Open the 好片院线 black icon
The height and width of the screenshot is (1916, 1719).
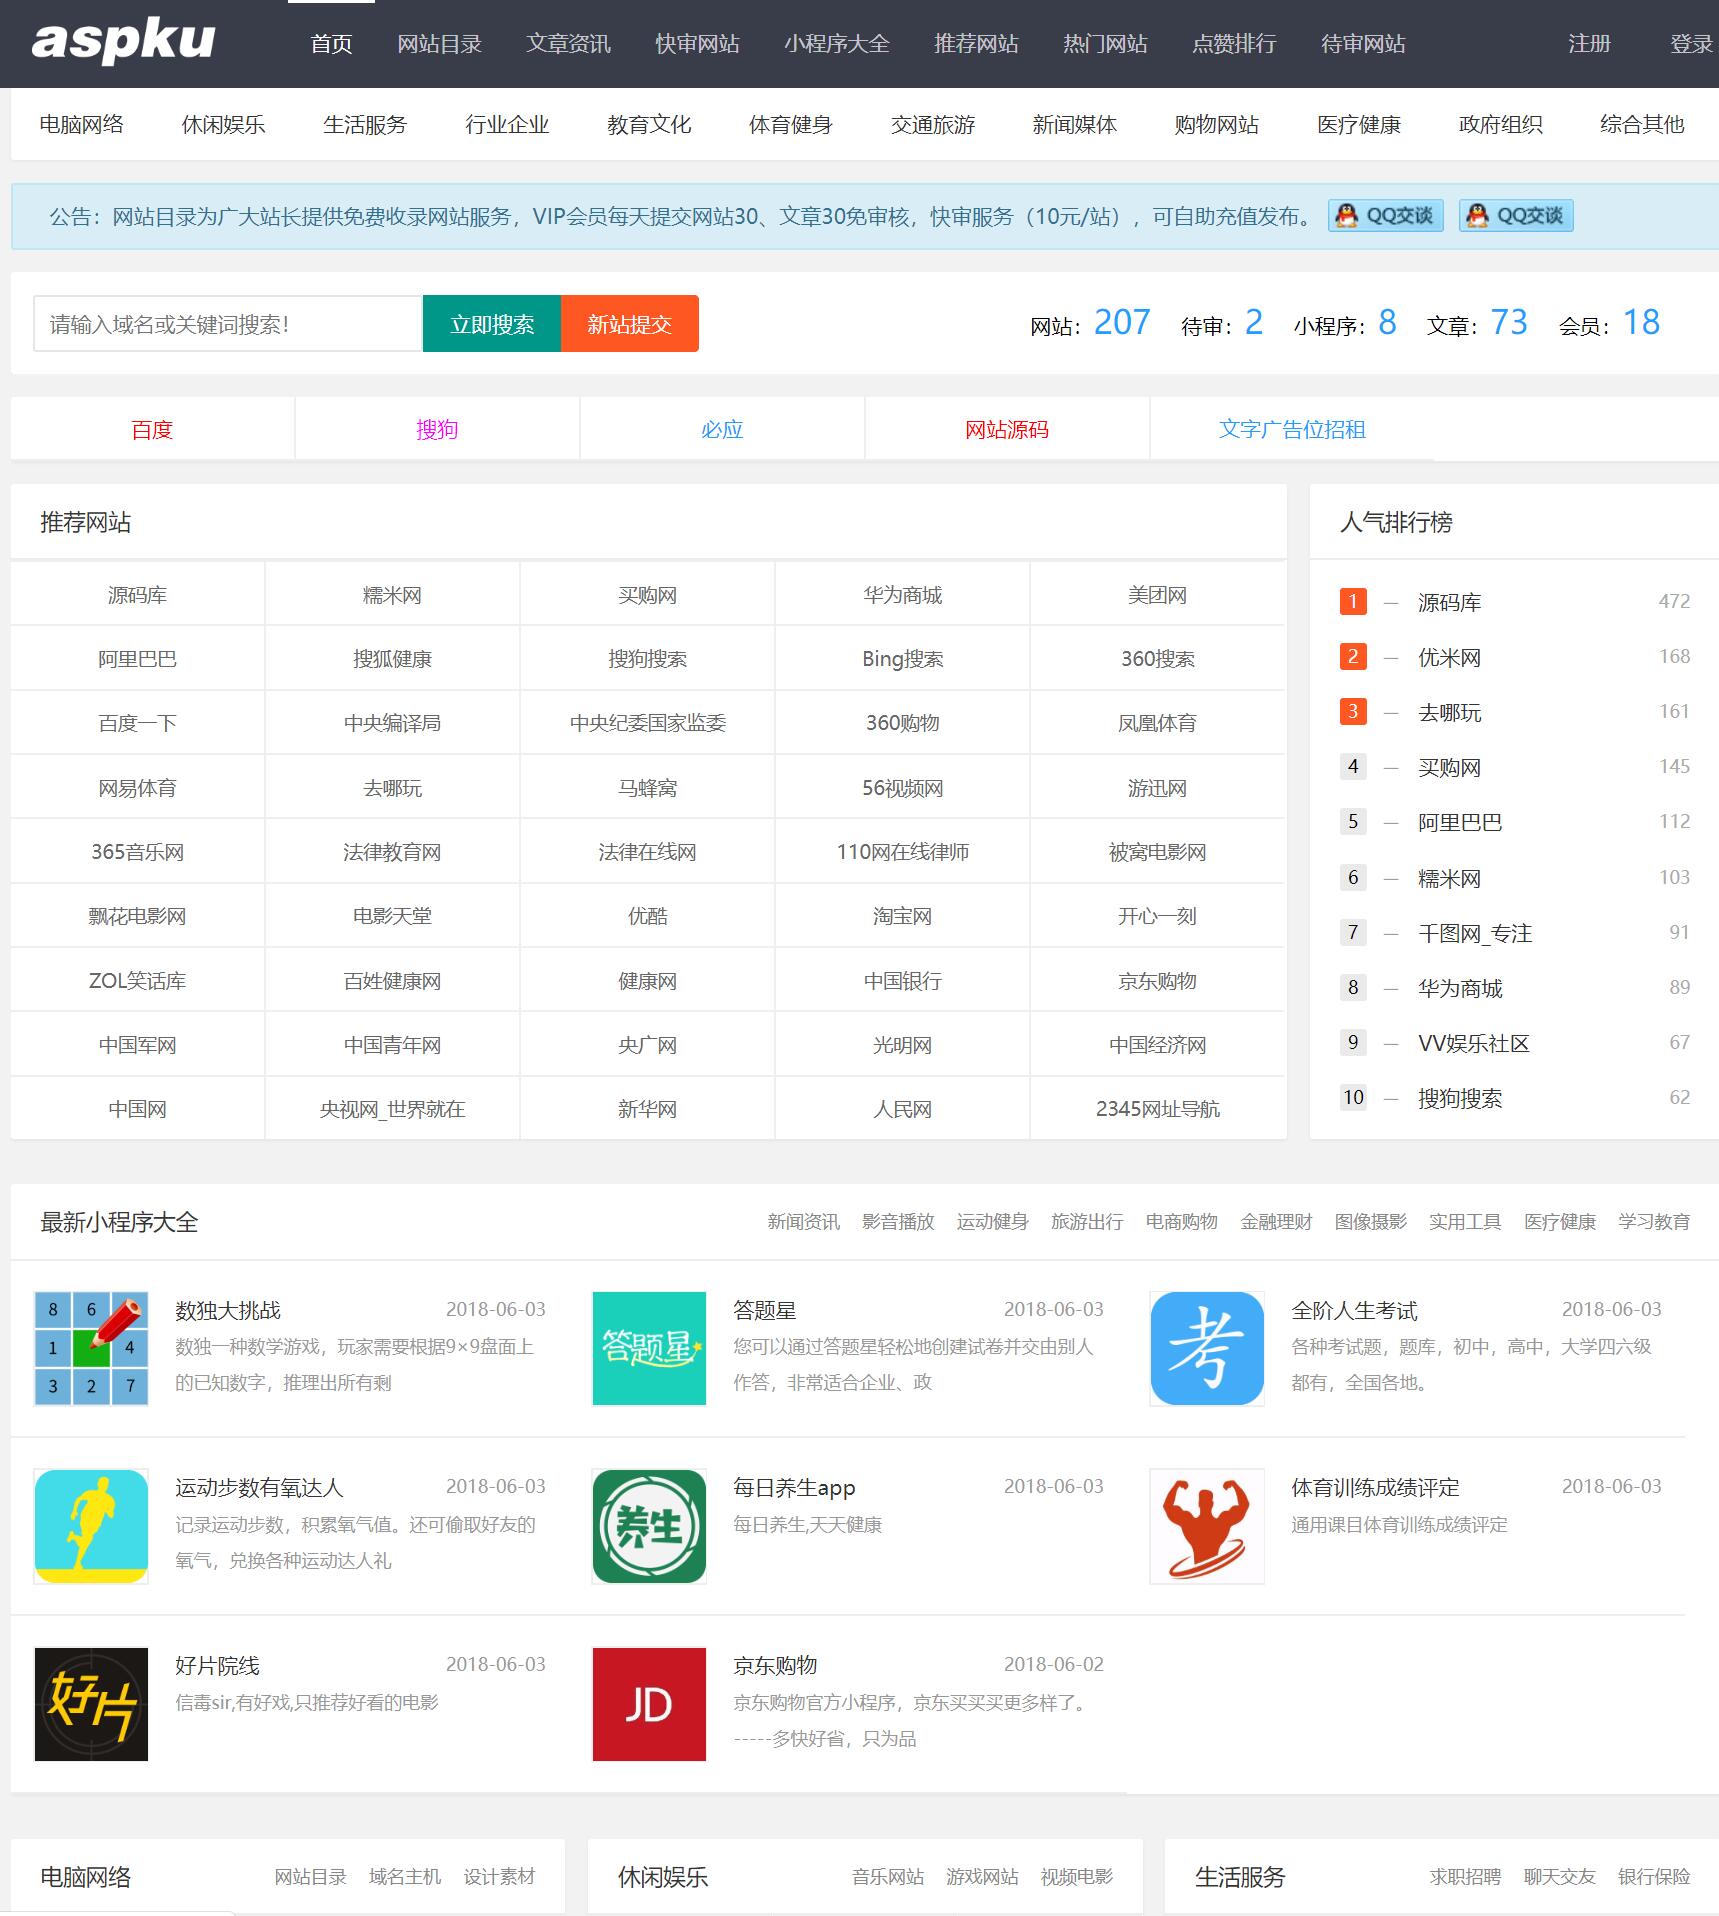[x=91, y=1704]
